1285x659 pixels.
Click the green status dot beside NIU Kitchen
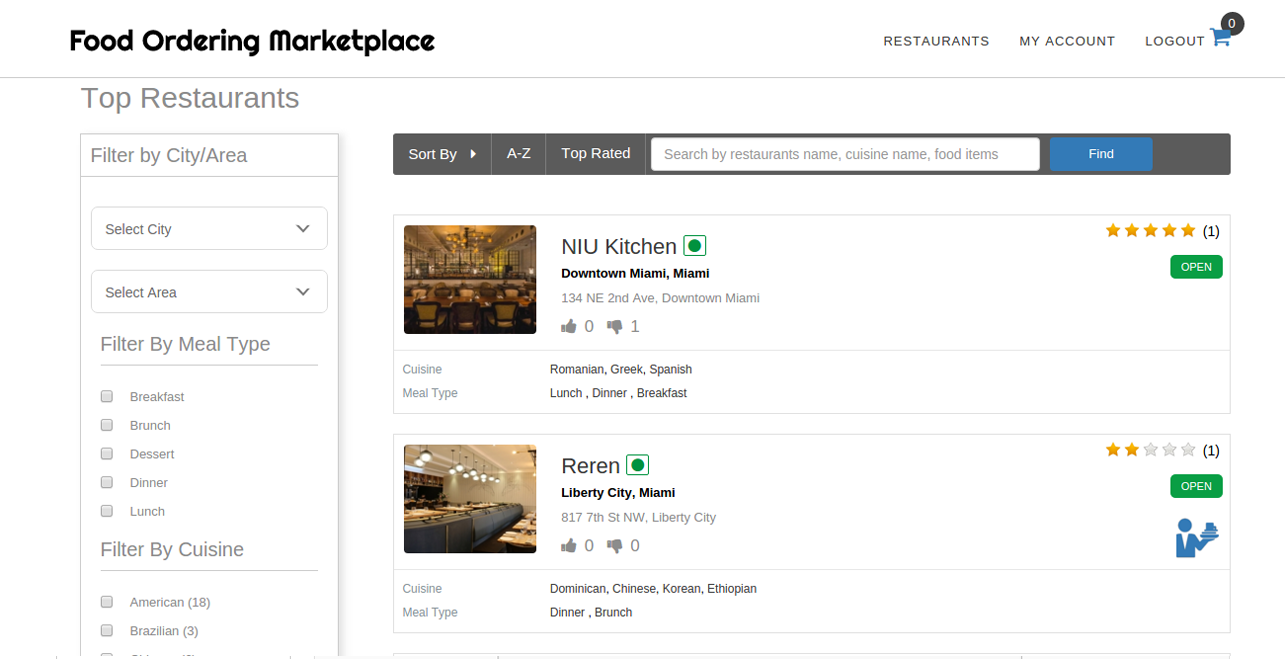pyautogui.click(x=694, y=244)
